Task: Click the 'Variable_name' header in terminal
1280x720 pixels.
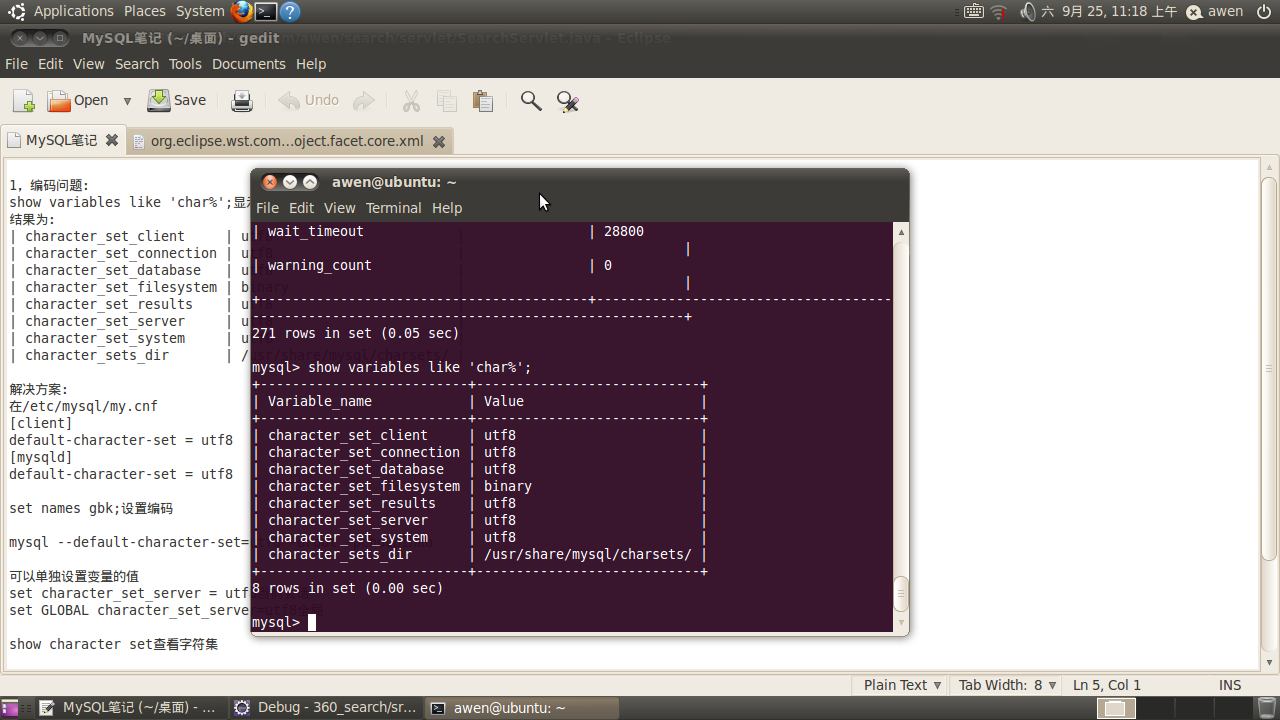Action: 320,401
